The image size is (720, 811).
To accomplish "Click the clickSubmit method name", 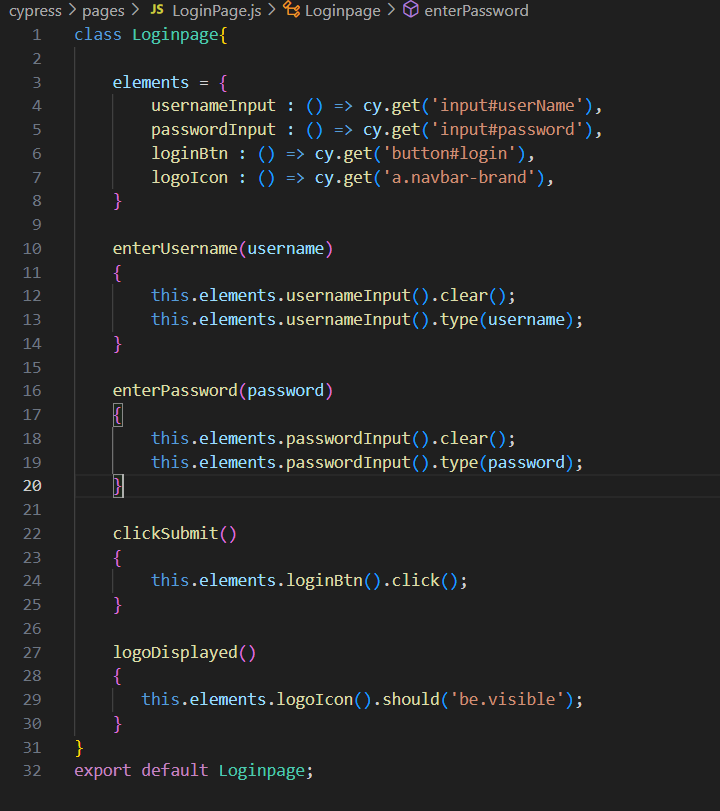I will click(166, 533).
